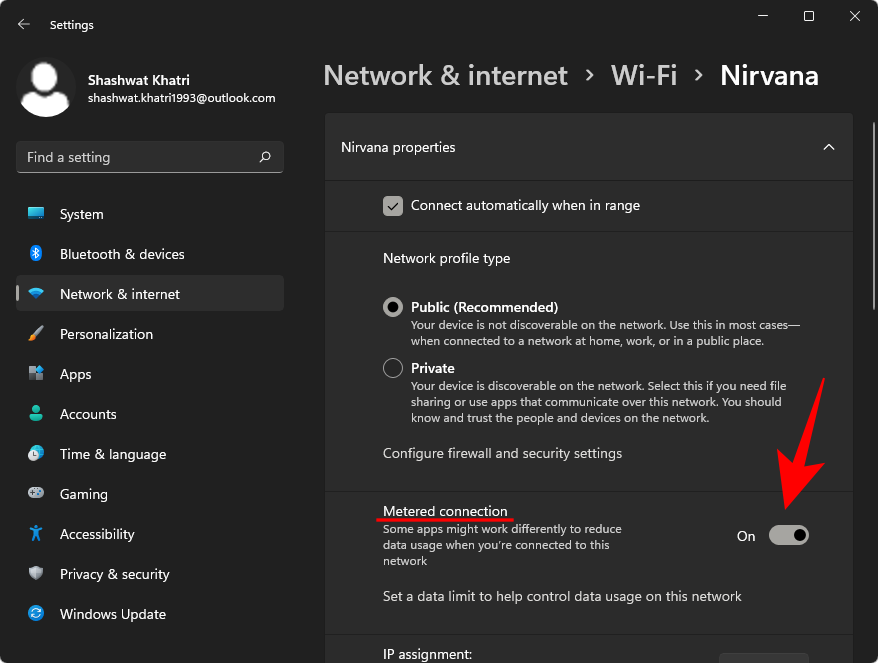Select the Bluetooth & devices icon
878x663 pixels.
click(x=36, y=254)
